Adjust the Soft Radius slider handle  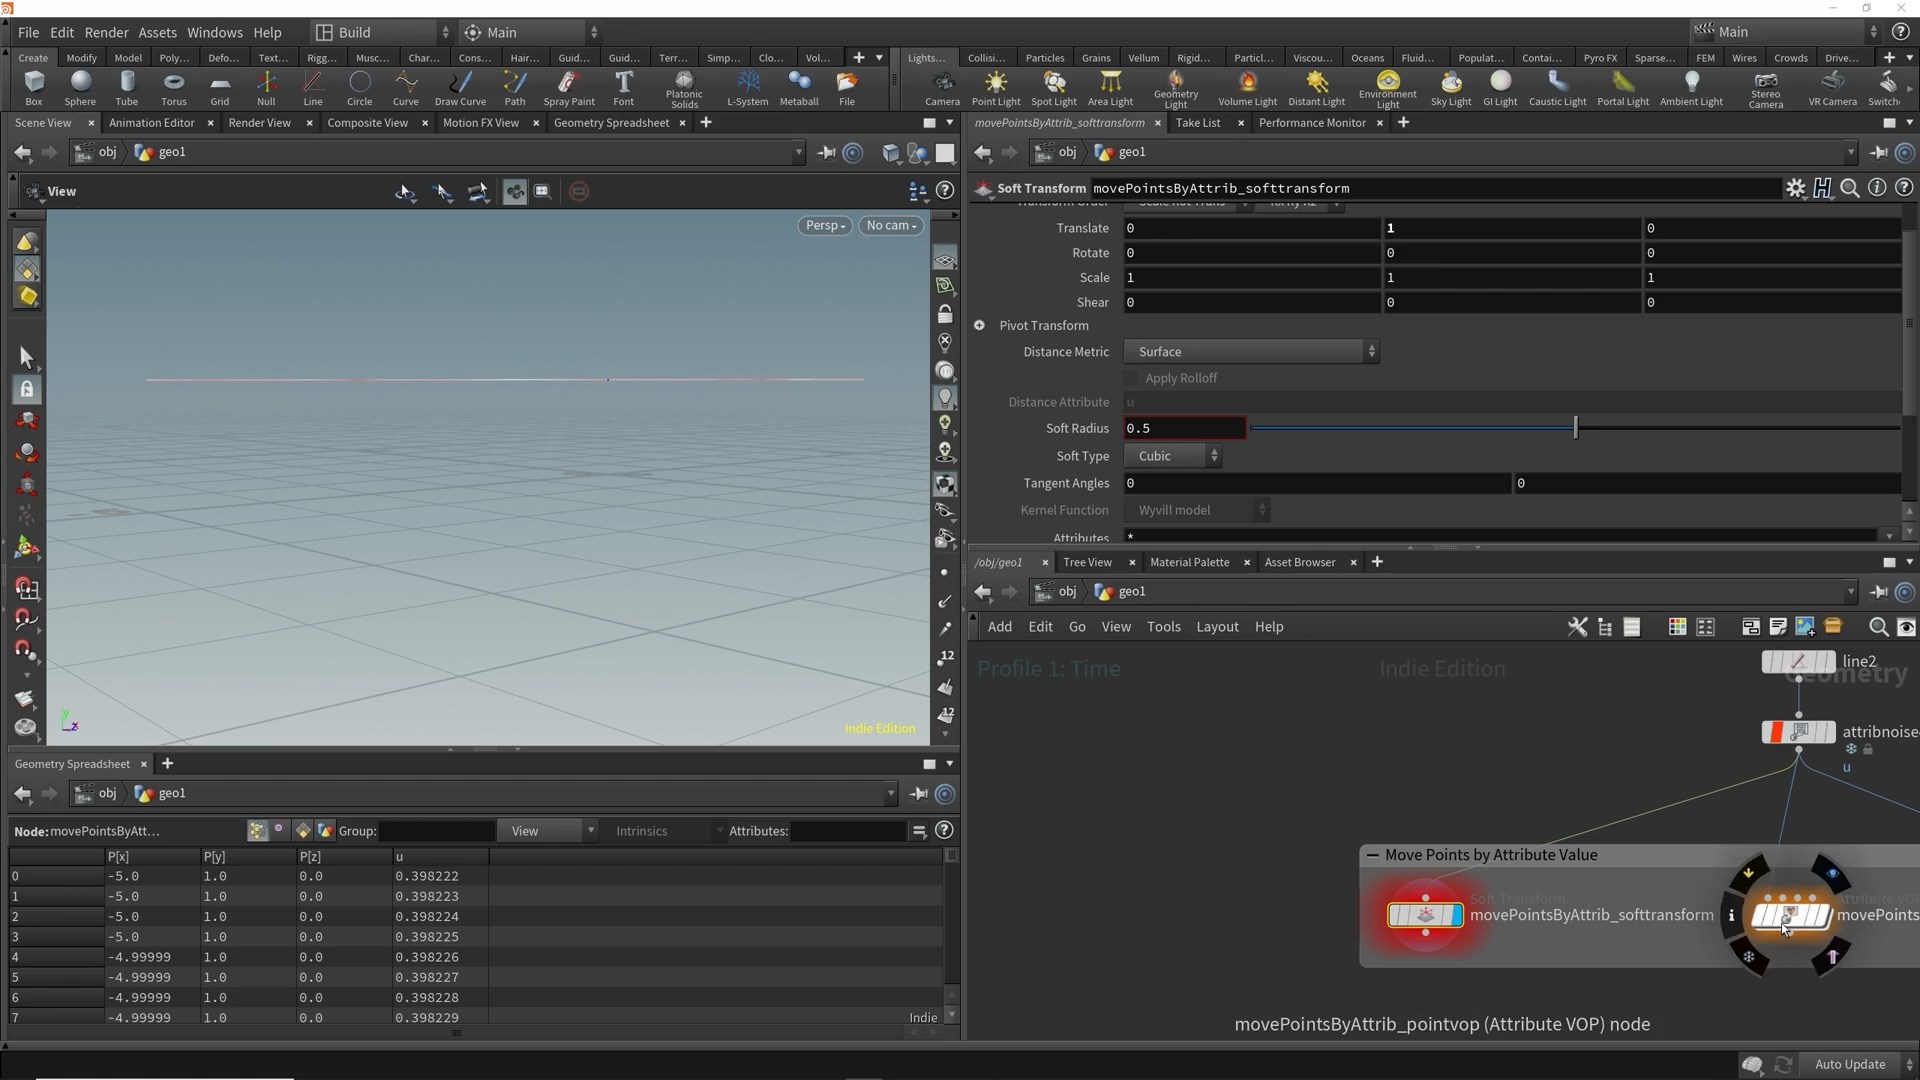click(1575, 428)
